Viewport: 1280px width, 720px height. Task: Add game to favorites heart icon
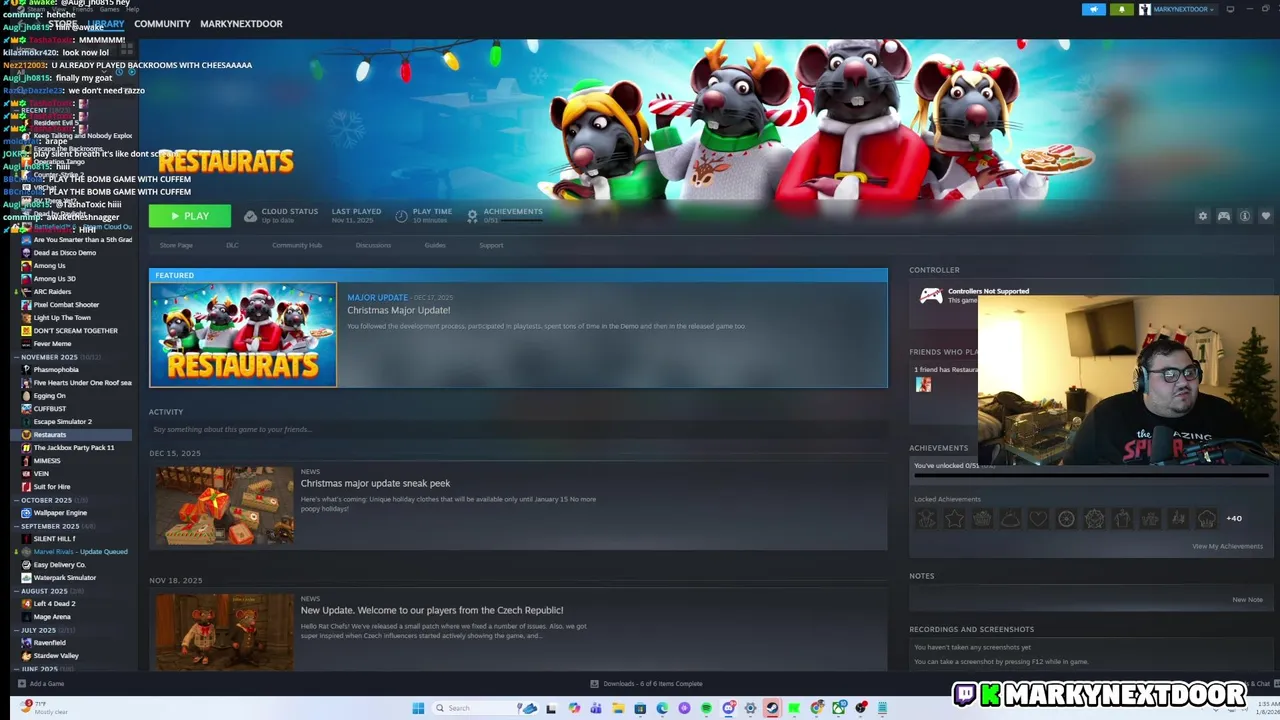tap(1266, 216)
